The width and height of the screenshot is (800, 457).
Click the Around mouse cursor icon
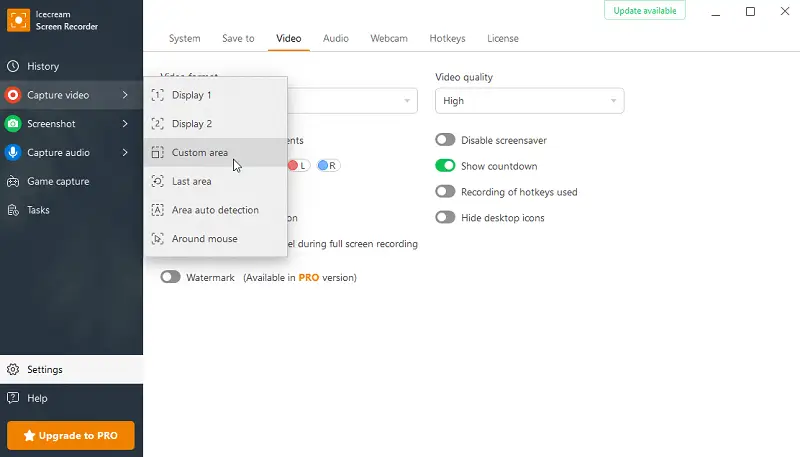click(158, 239)
